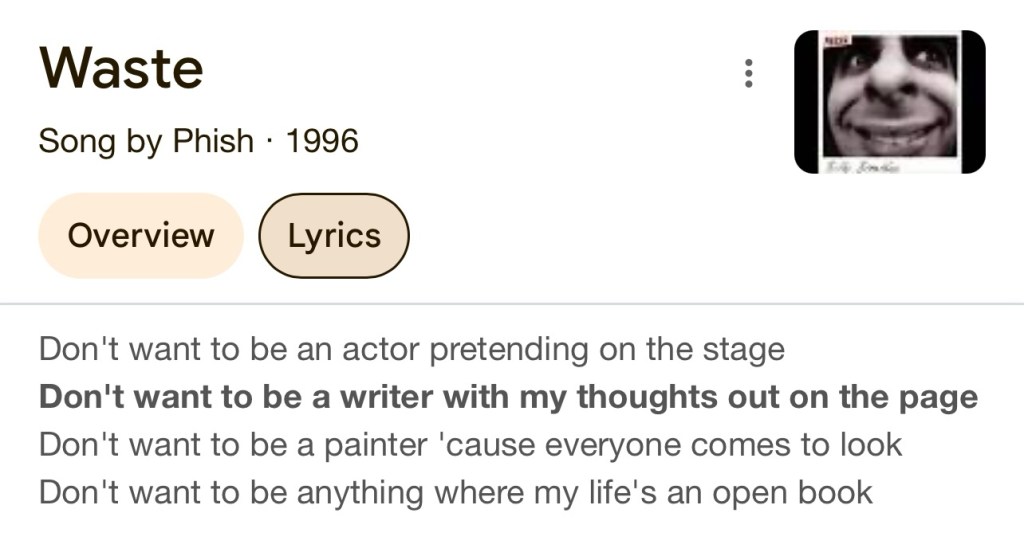Screen dimensions: 1024x556
Task: Switch to the Overview tab
Action: (x=141, y=236)
